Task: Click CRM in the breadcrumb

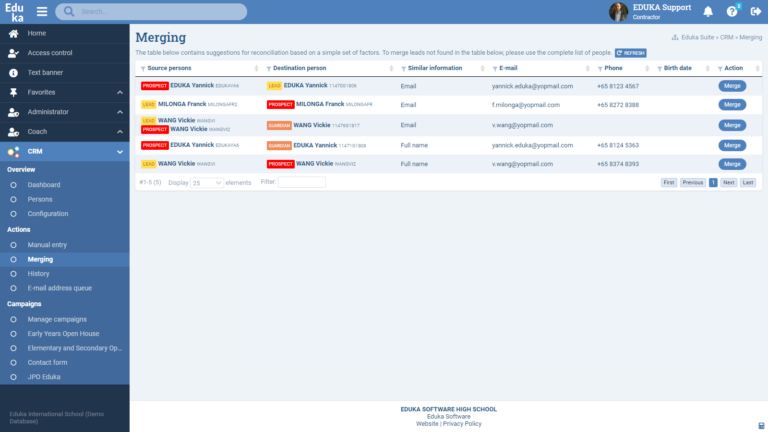Action: 726,37
